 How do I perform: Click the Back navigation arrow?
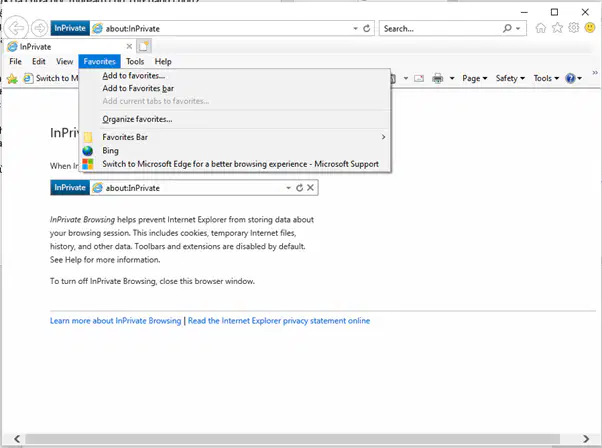16,28
